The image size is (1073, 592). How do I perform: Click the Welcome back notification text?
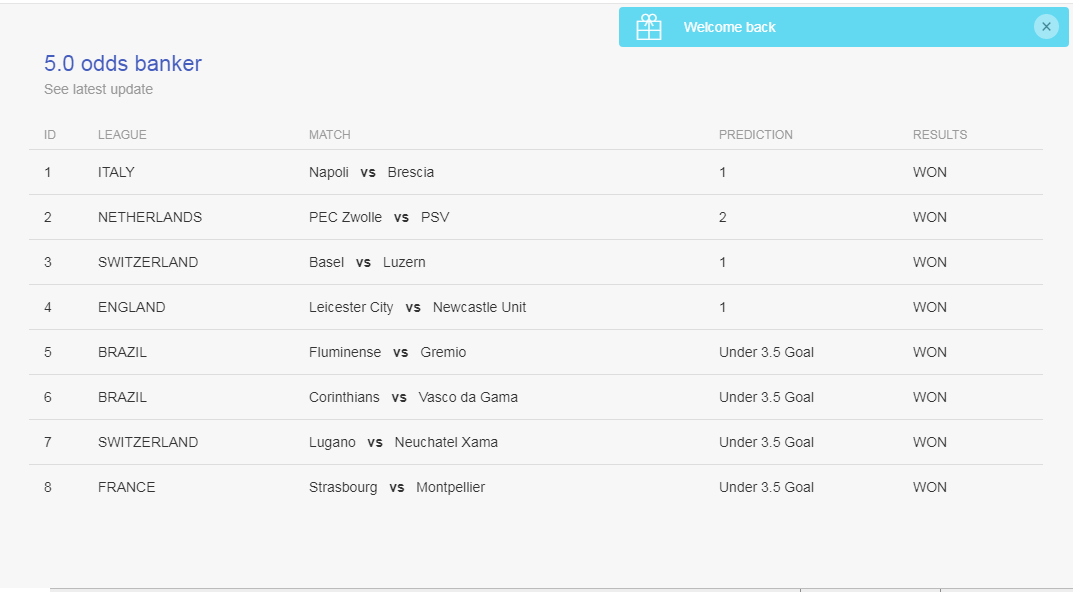pos(729,27)
